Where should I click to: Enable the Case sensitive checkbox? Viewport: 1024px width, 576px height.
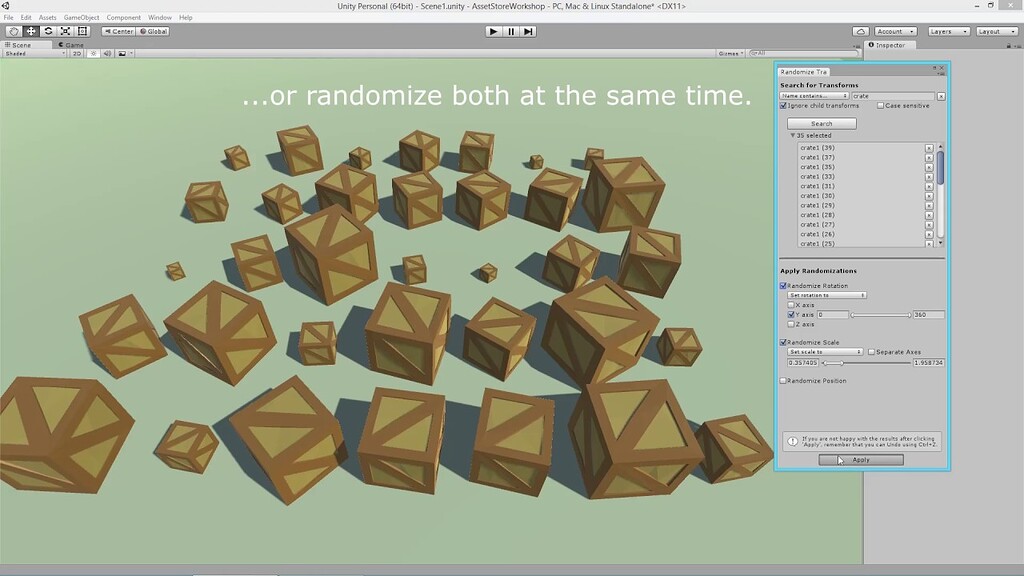pos(881,106)
